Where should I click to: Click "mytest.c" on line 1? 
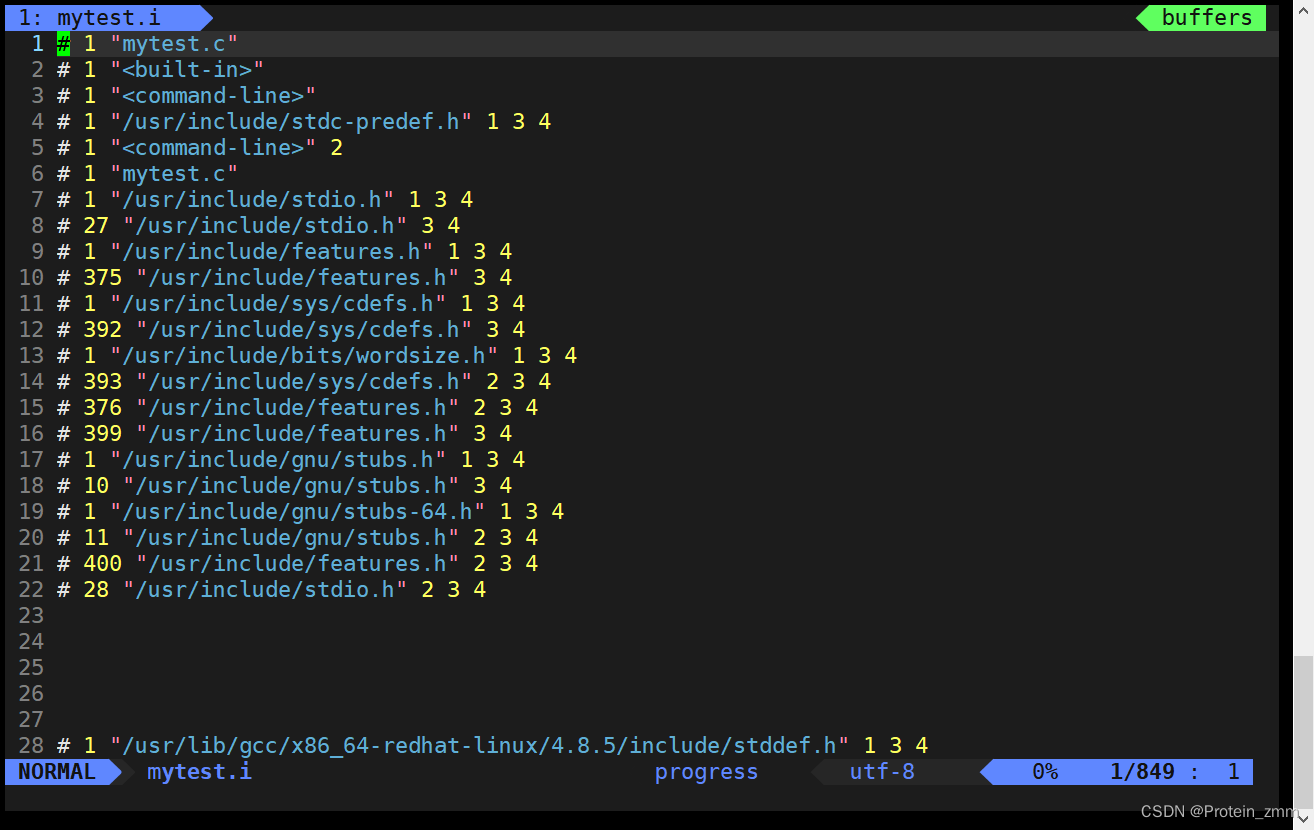coord(174,43)
